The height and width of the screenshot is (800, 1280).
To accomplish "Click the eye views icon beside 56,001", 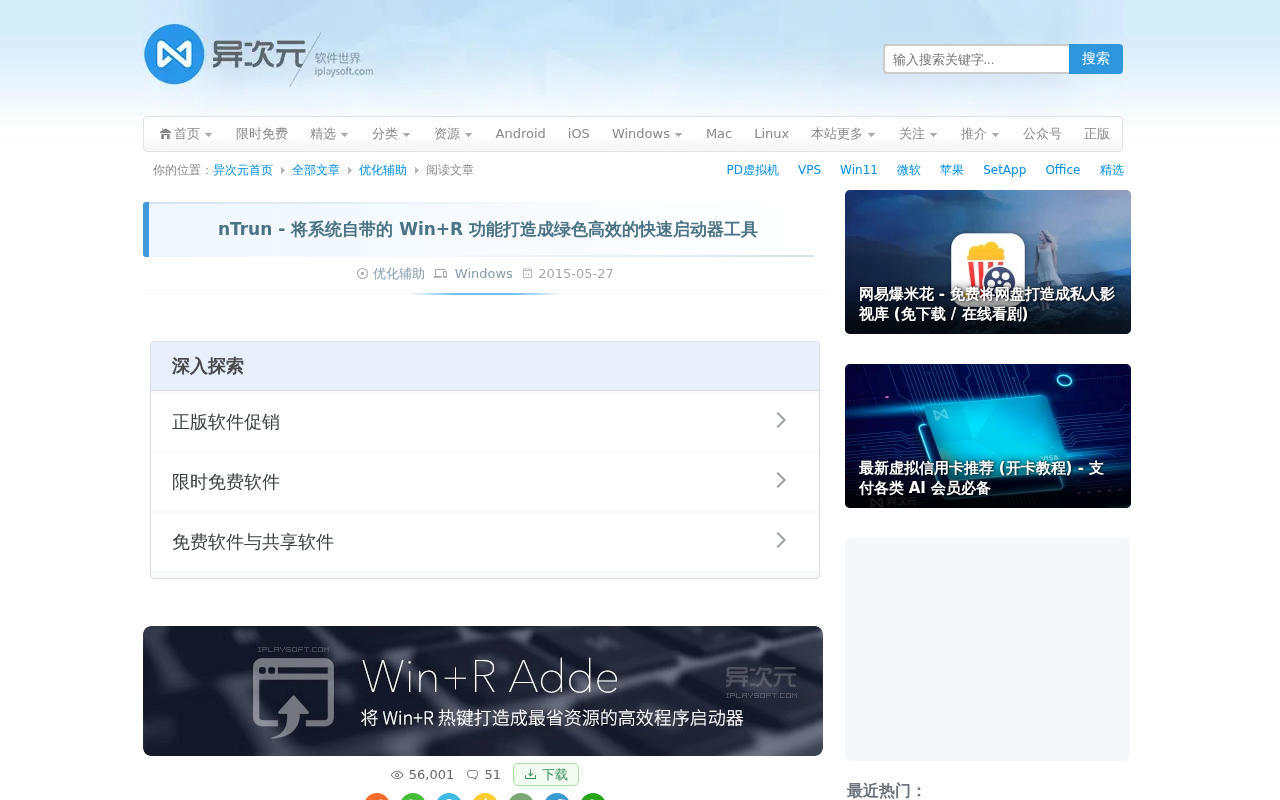I will tap(397, 775).
